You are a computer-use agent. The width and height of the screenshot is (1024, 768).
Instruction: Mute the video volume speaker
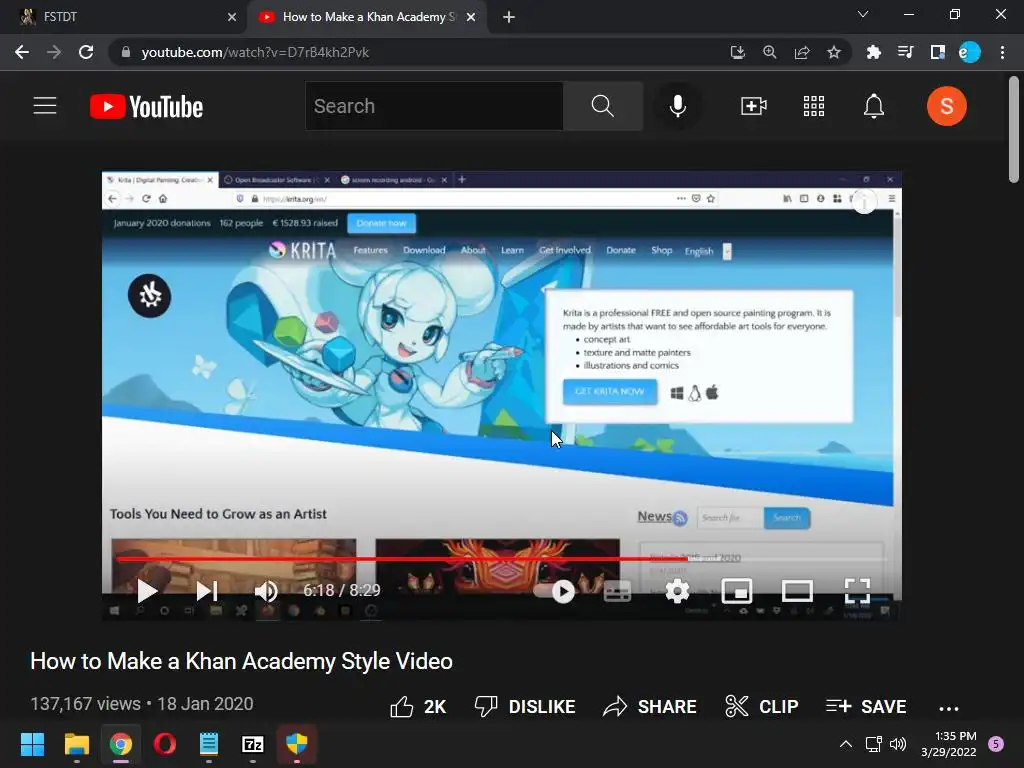click(266, 591)
